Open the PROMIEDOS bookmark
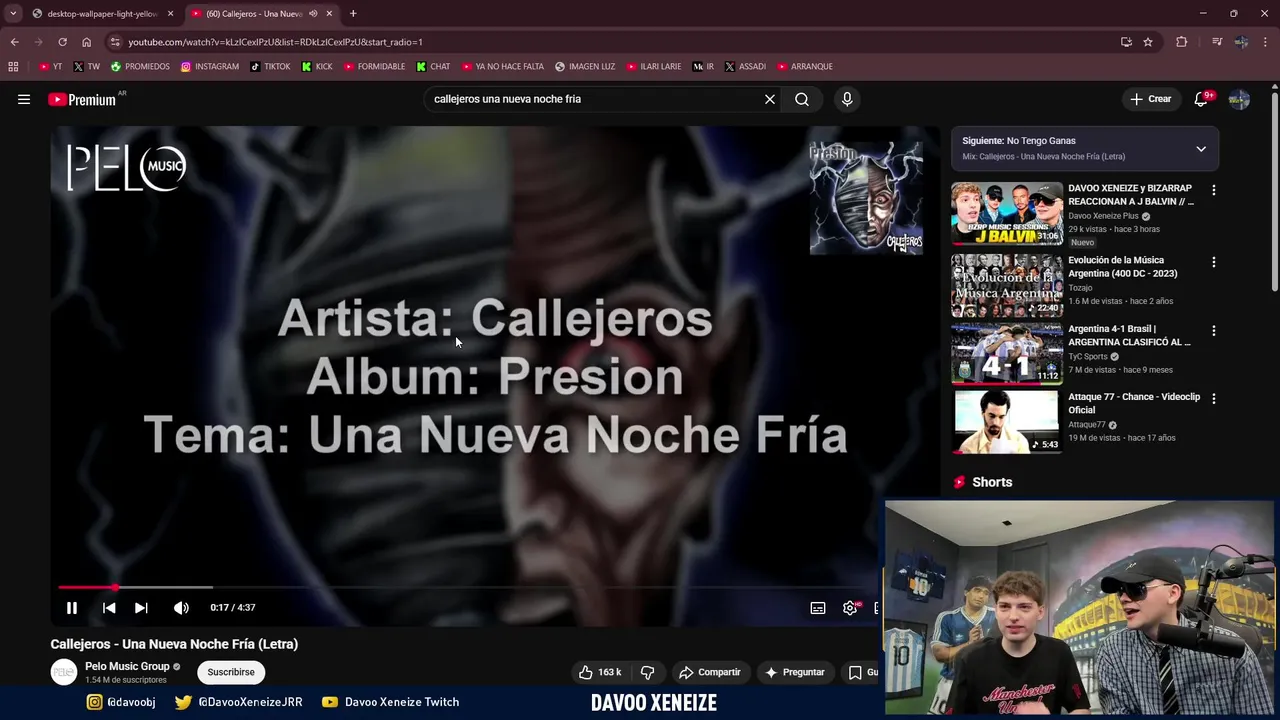 140,66
